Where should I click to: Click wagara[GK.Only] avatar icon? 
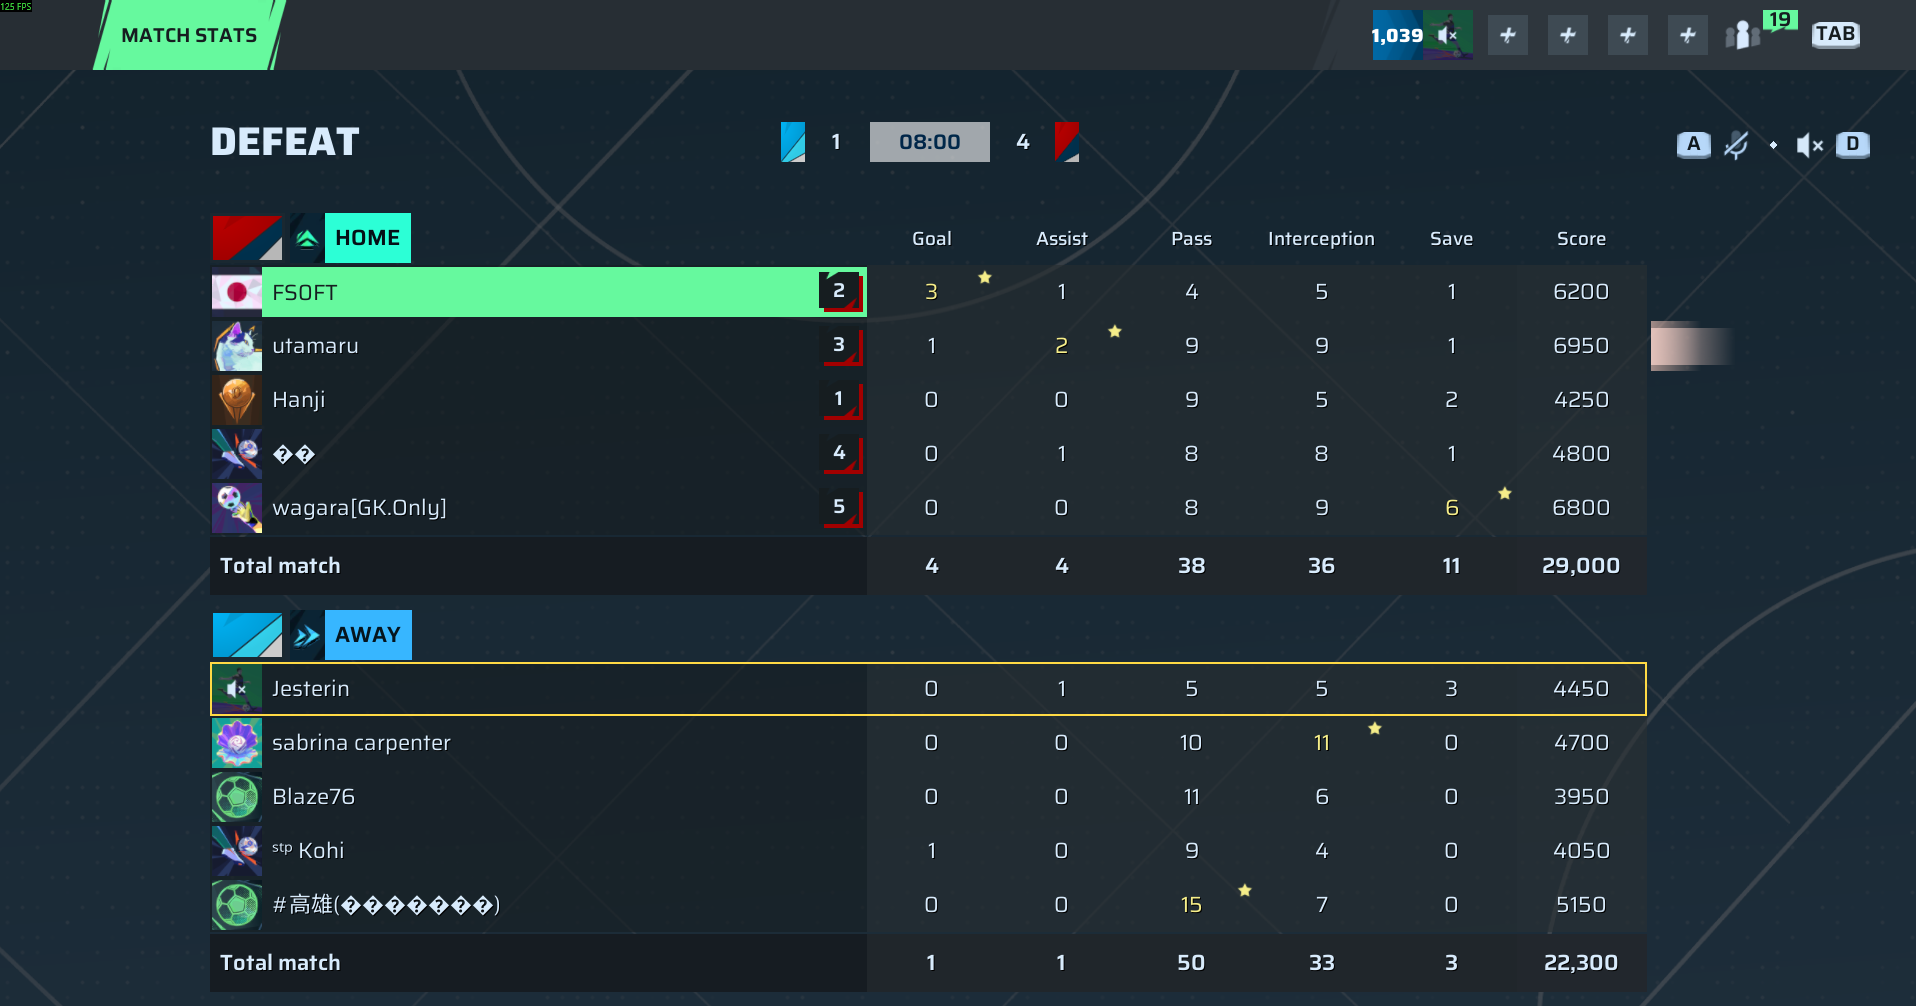click(237, 508)
